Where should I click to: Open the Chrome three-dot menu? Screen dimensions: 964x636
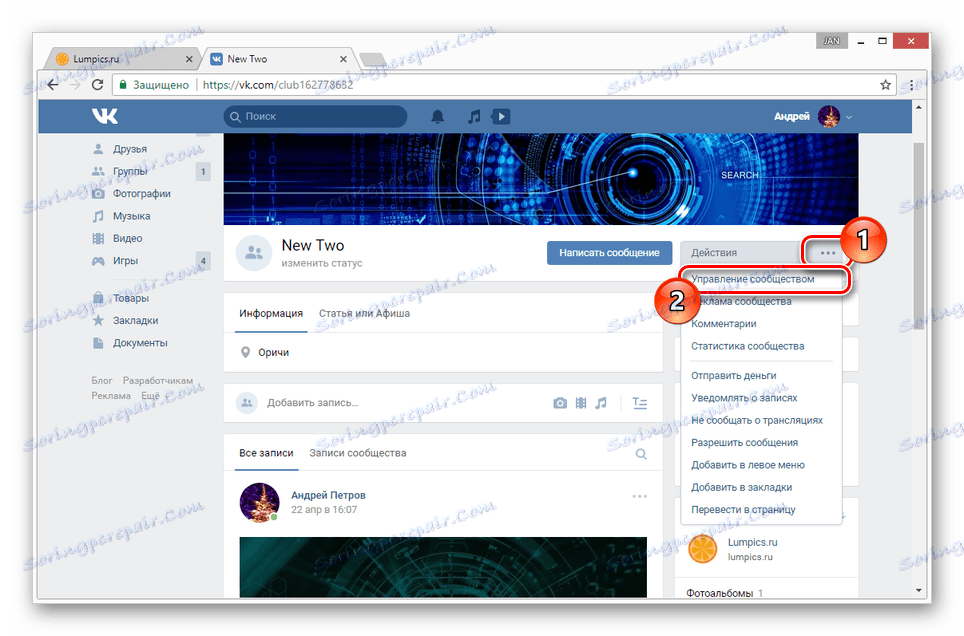pos(911,85)
